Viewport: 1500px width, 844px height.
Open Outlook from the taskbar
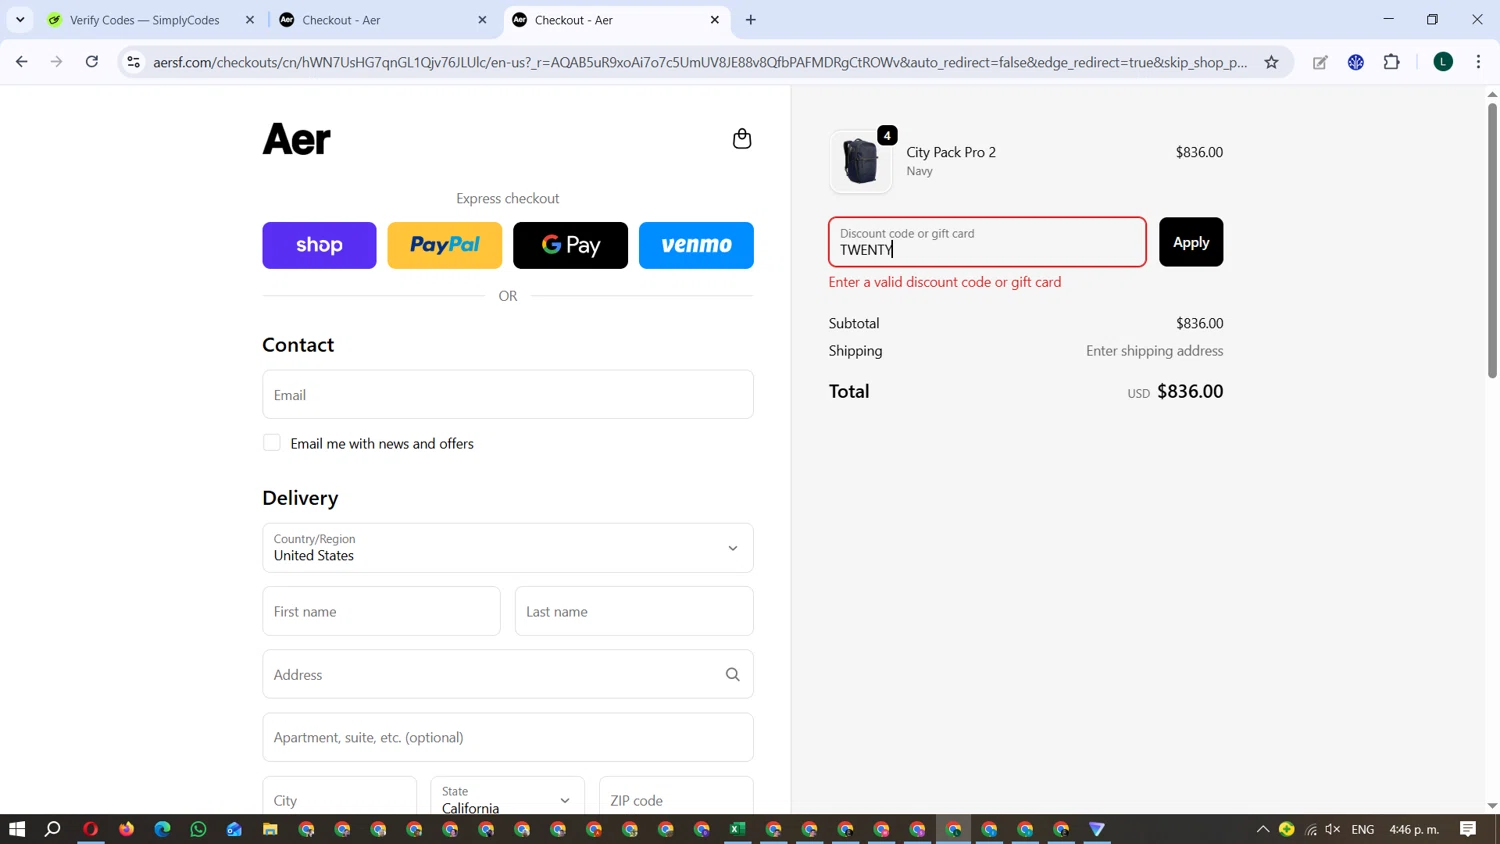(234, 829)
